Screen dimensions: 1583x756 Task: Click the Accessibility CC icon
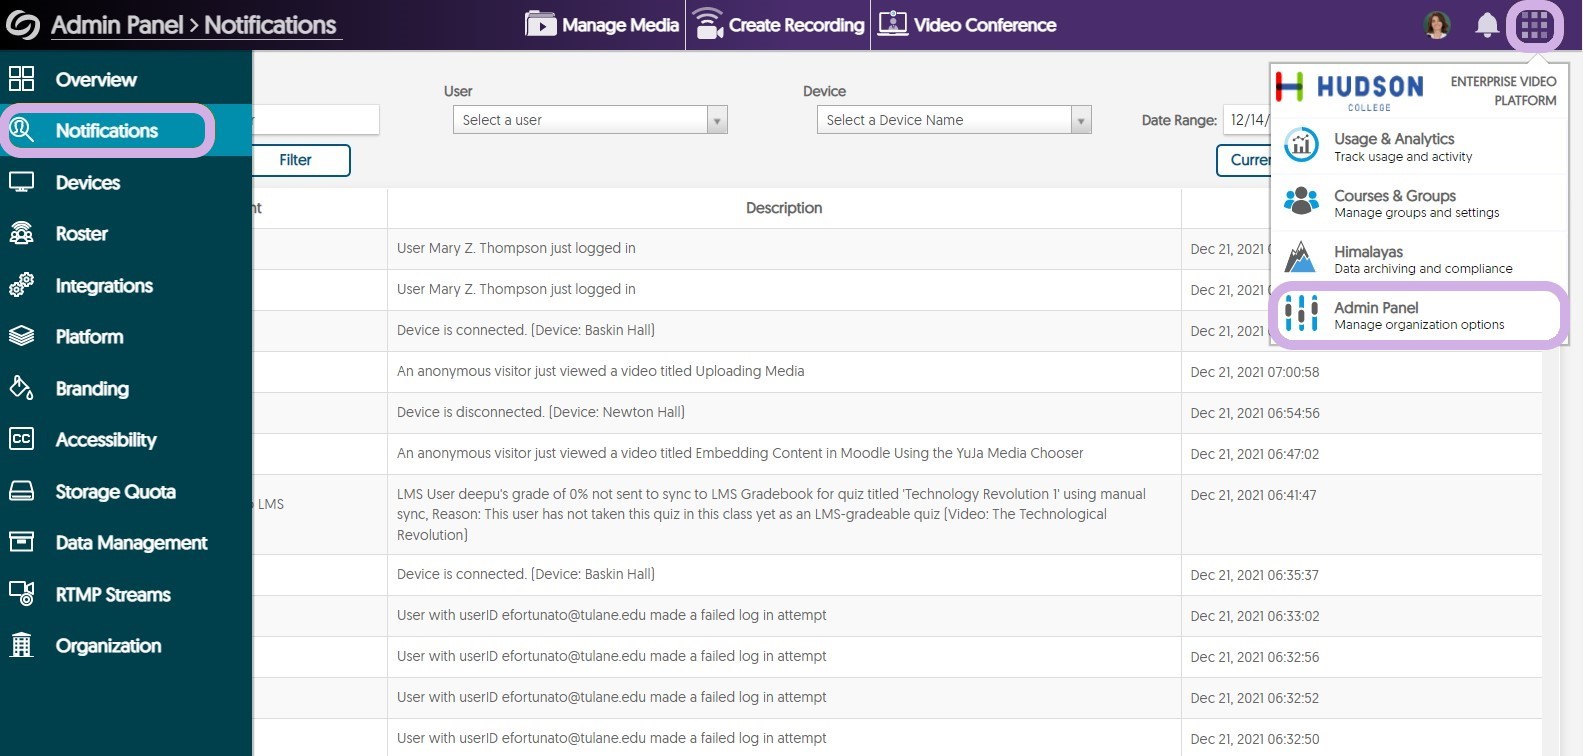pyautogui.click(x=21, y=439)
